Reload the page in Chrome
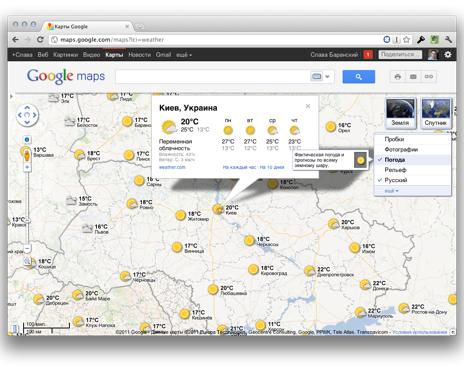Image resolution: width=464 pixels, height=371 pixels. (x=40, y=40)
